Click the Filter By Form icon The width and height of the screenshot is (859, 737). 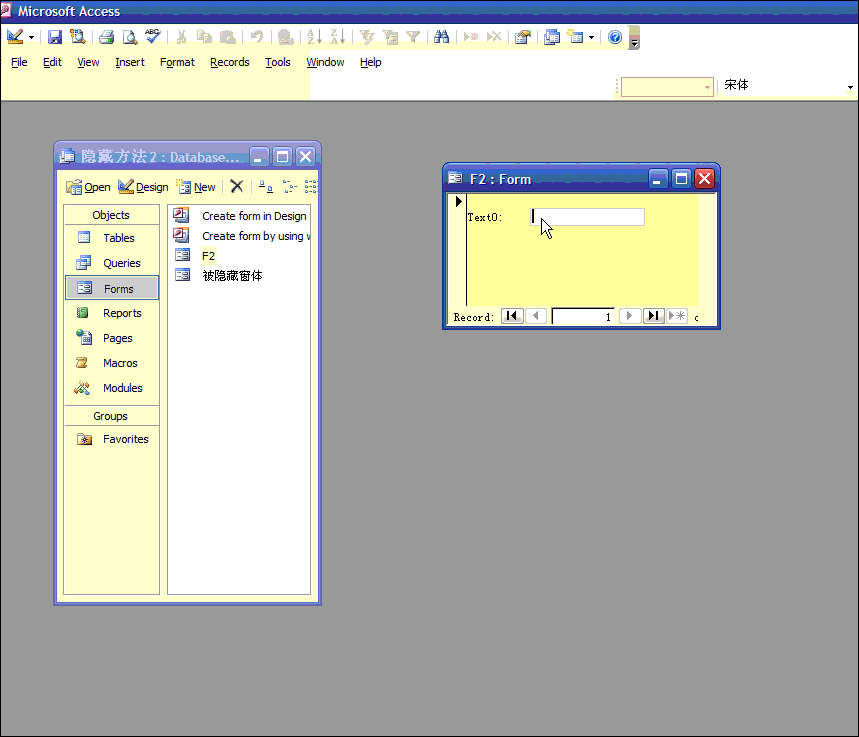390,37
